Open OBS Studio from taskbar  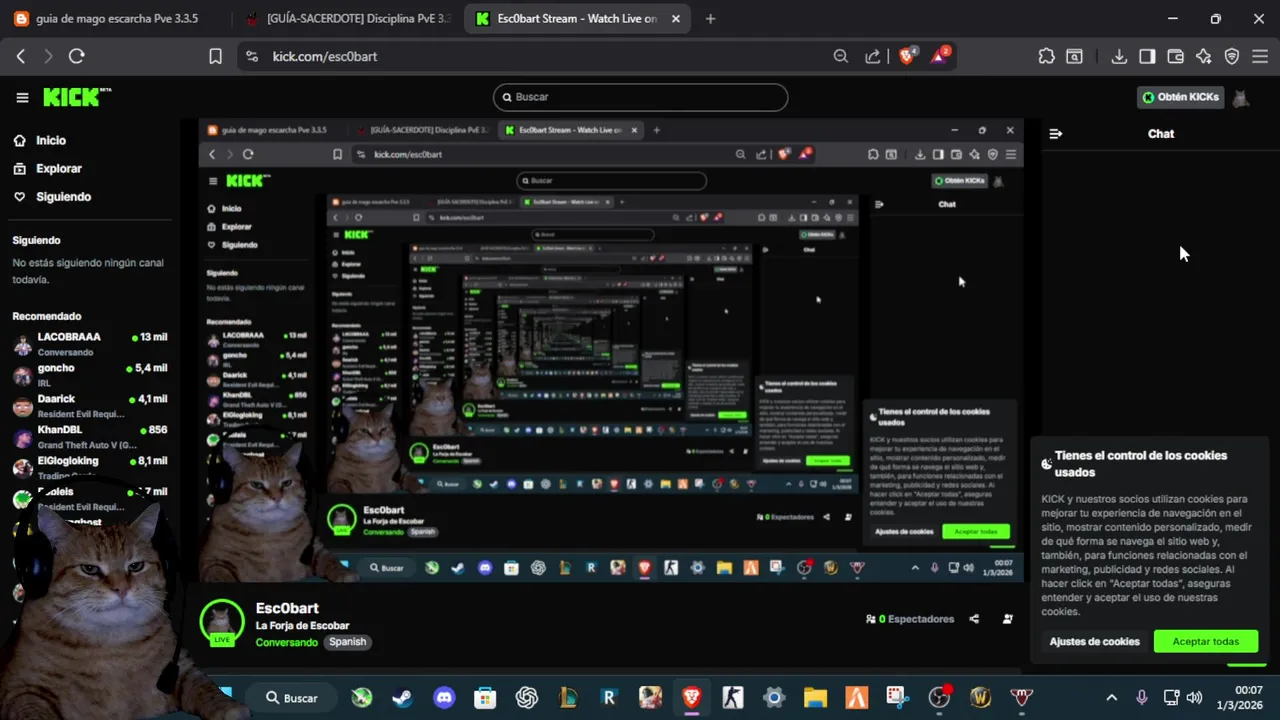pos(939,697)
